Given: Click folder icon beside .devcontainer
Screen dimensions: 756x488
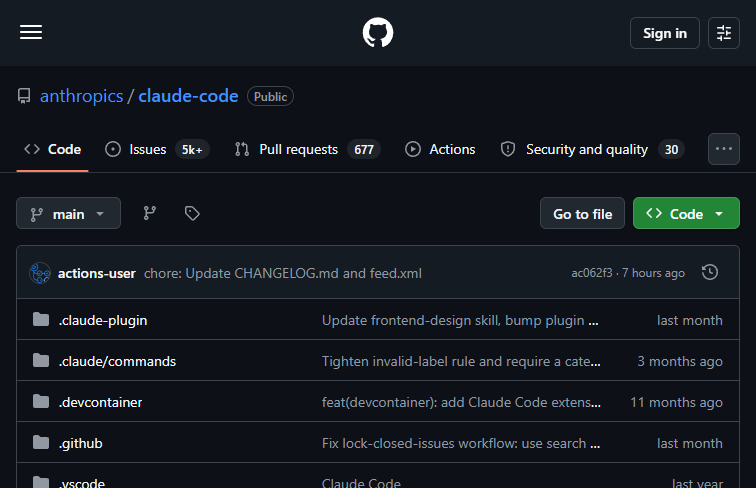Looking at the screenshot, I should click(41, 401).
